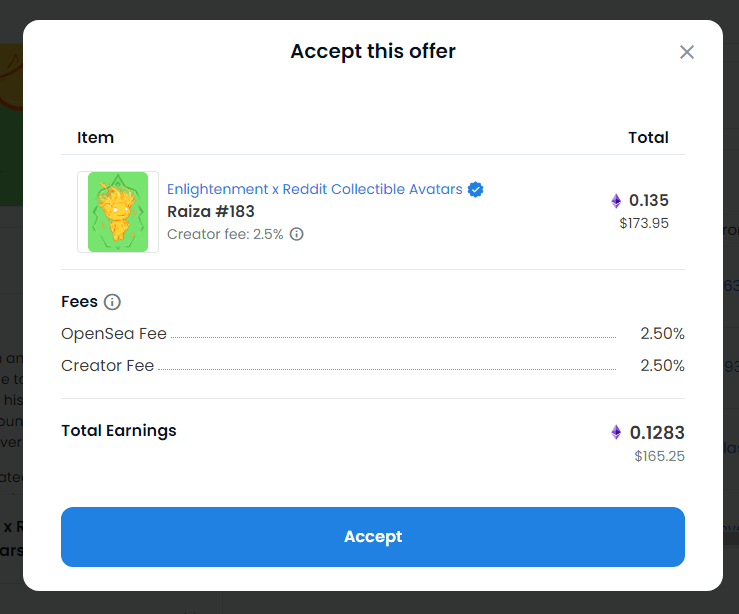739x614 pixels.
Task: Click info icon beside Creator fee: 2.5%
Action: 296,234
